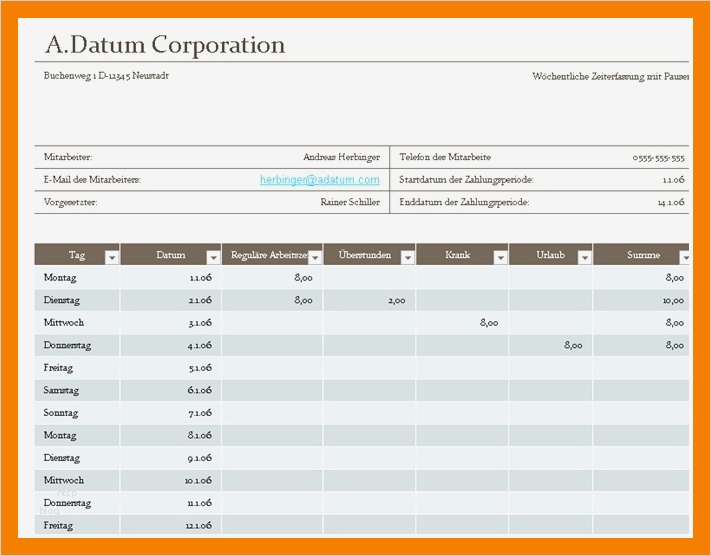This screenshot has width=711, height=556.
Task: Select the Mittwoch cell dated 3.1.06
Action: tap(77, 322)
